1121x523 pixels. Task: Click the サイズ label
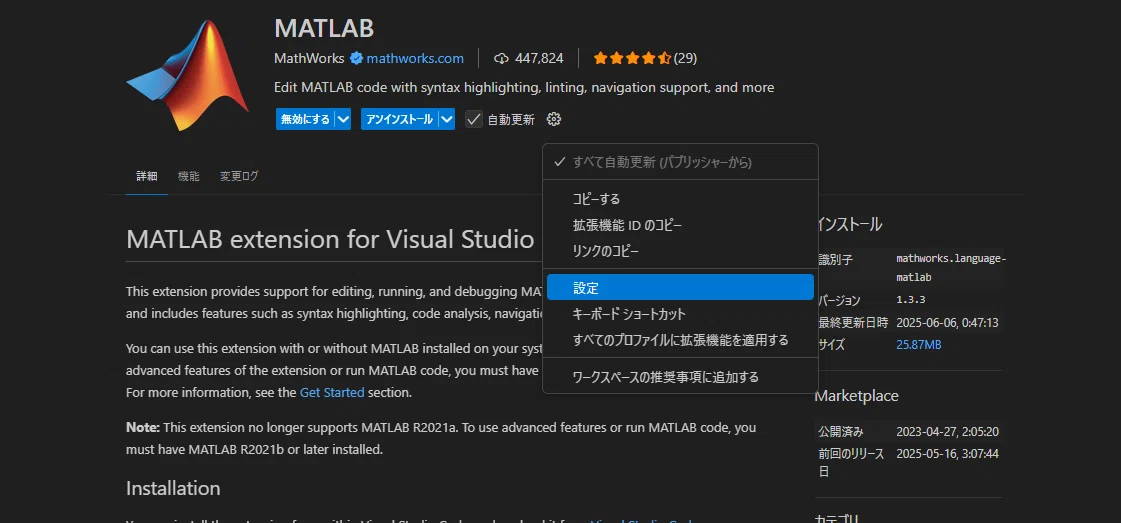[x=831, y=345]
